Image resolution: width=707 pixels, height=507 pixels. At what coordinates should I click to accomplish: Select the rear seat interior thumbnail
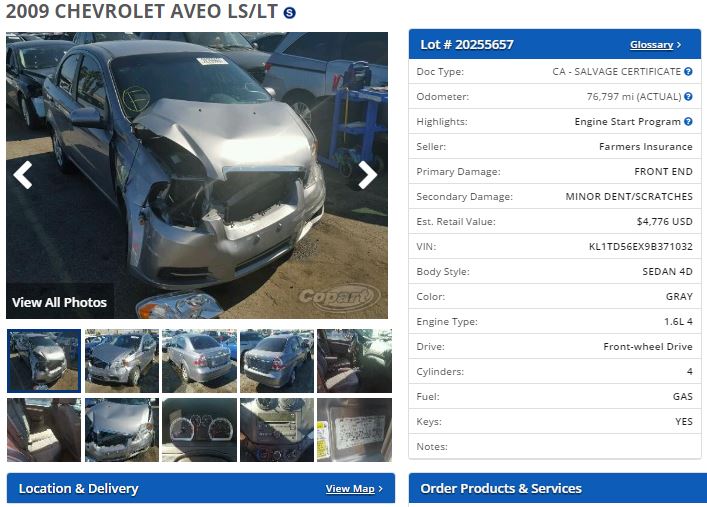tap(44, 429)
